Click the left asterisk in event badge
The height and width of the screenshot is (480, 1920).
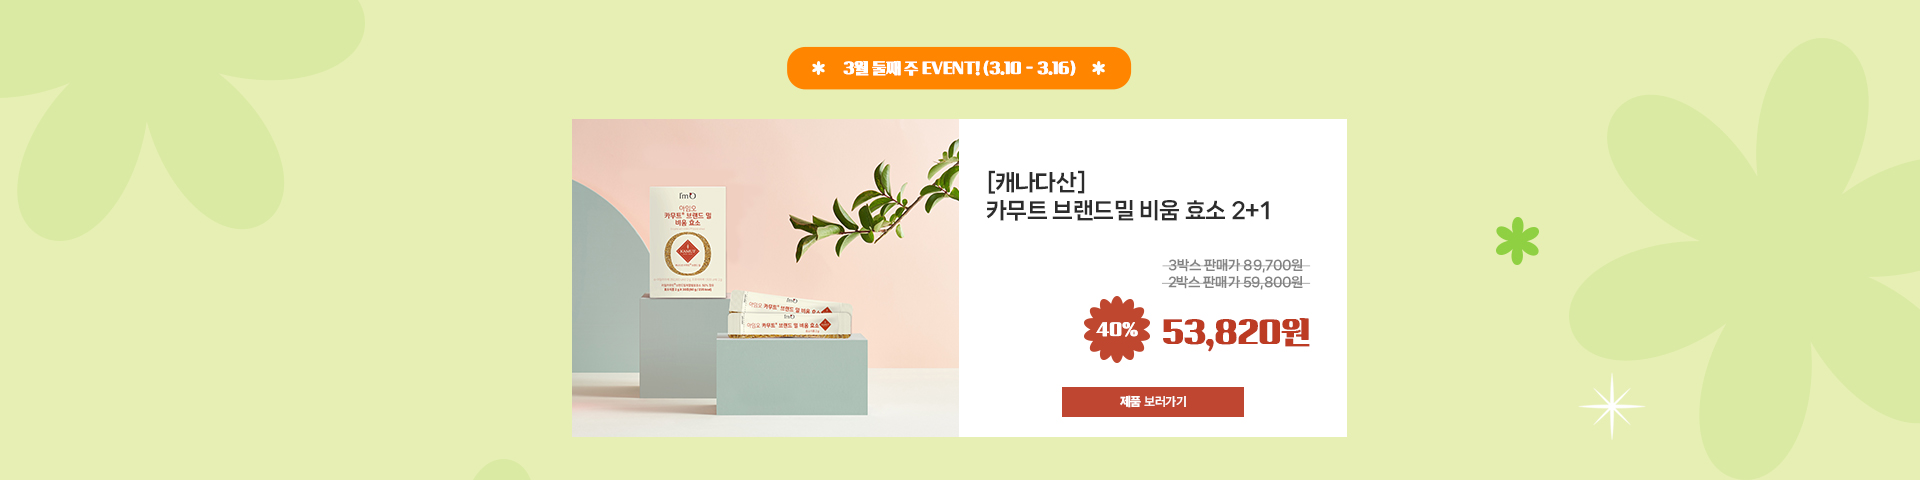click(x=818, y=68)
